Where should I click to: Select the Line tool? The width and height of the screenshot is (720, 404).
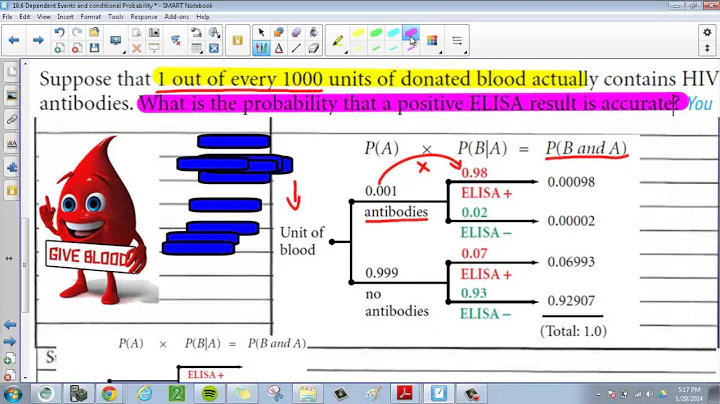(296, 48)
